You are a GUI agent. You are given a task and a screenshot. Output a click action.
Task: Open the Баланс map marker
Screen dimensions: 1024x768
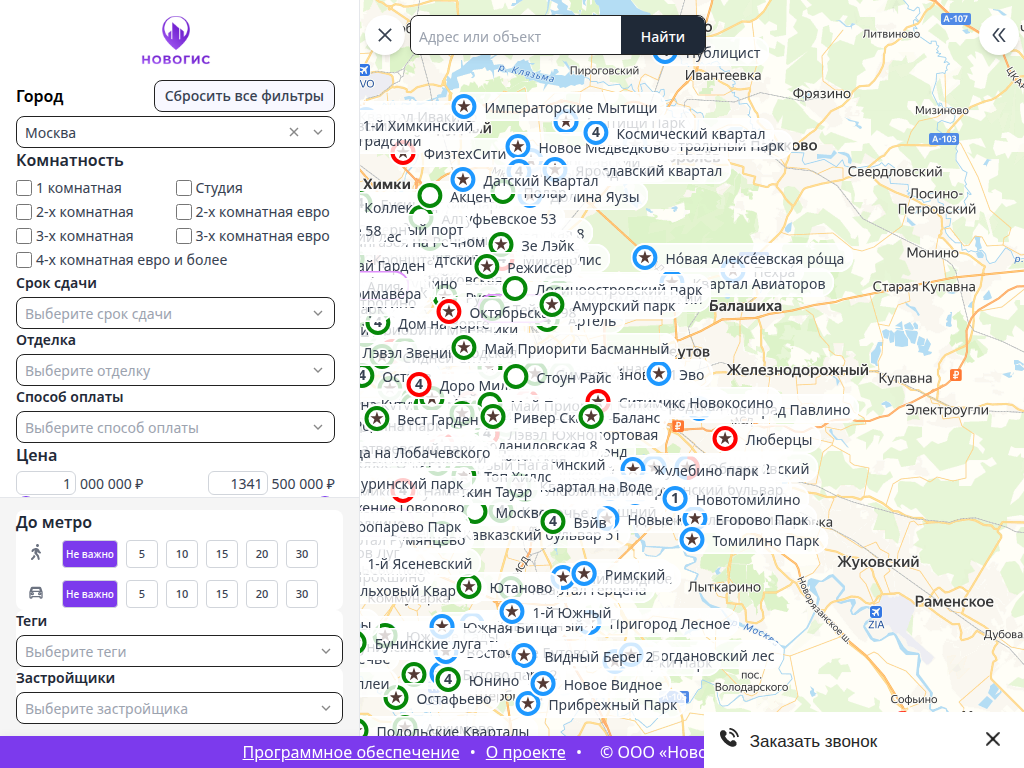[x=591, y=416]
